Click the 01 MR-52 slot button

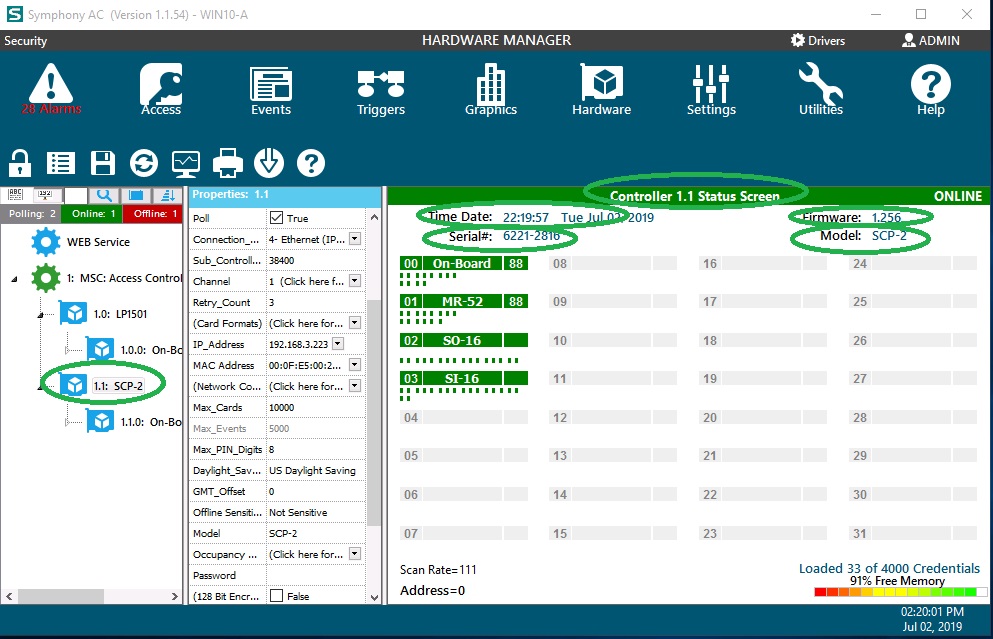tap(464, 301)
